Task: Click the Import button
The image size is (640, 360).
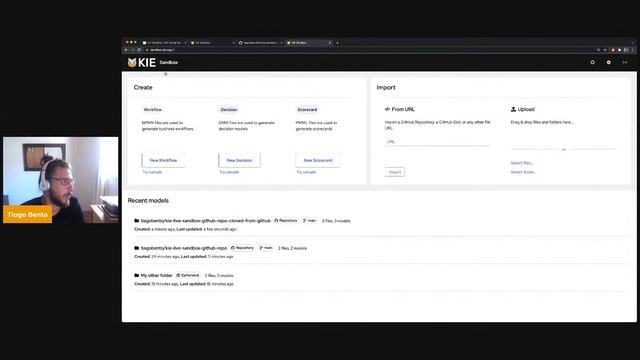Action: click(395, 172)
